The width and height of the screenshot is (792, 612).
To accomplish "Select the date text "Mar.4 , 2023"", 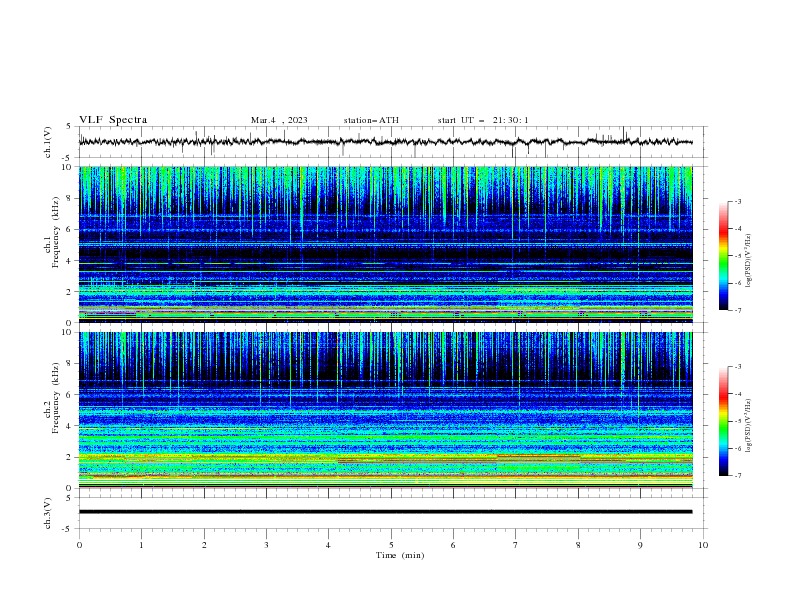I will [x=279, y=120].
